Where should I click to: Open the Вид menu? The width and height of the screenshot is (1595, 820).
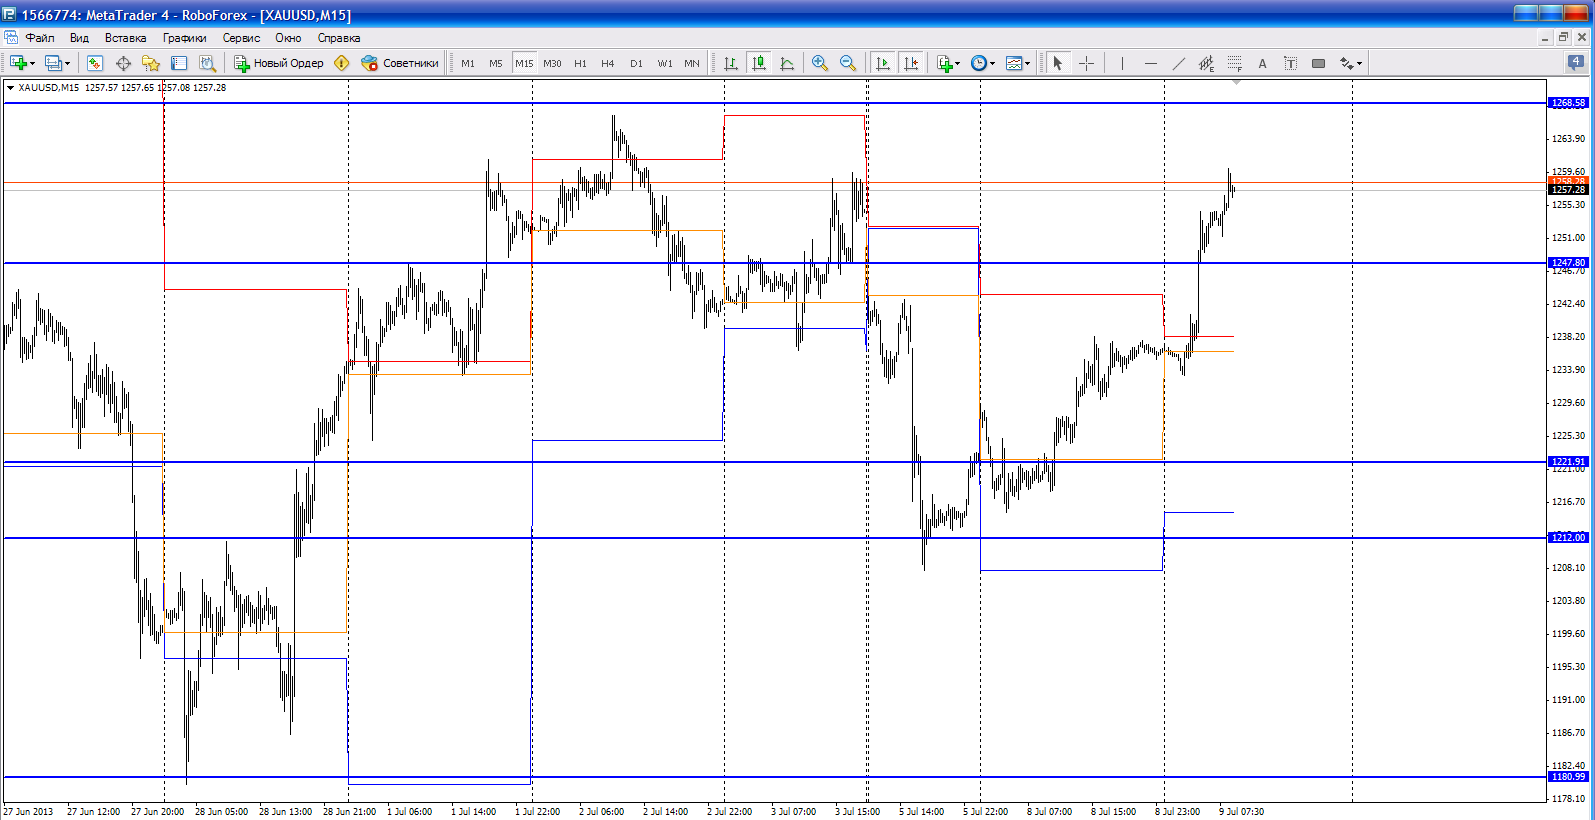click(x=79, y=38)
